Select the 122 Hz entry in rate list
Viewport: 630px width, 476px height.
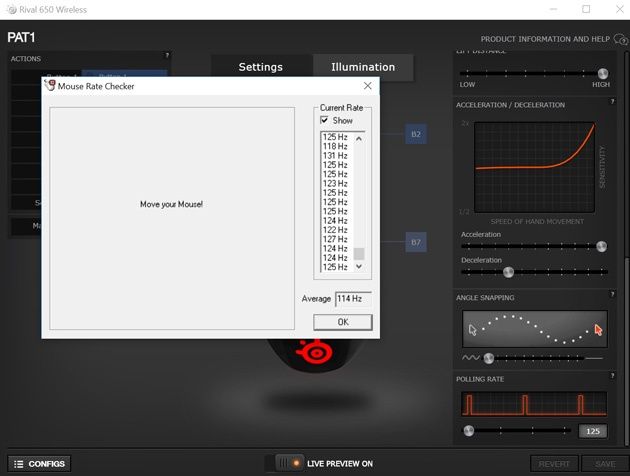tap(335, 230)
